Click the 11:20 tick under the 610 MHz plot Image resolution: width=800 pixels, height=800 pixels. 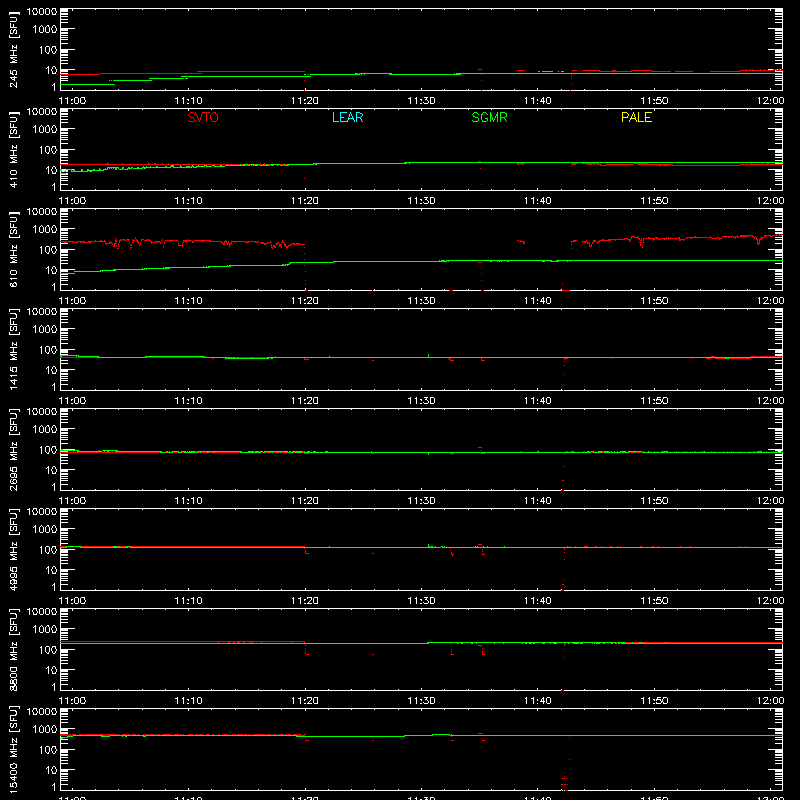(x=305, y=301)
